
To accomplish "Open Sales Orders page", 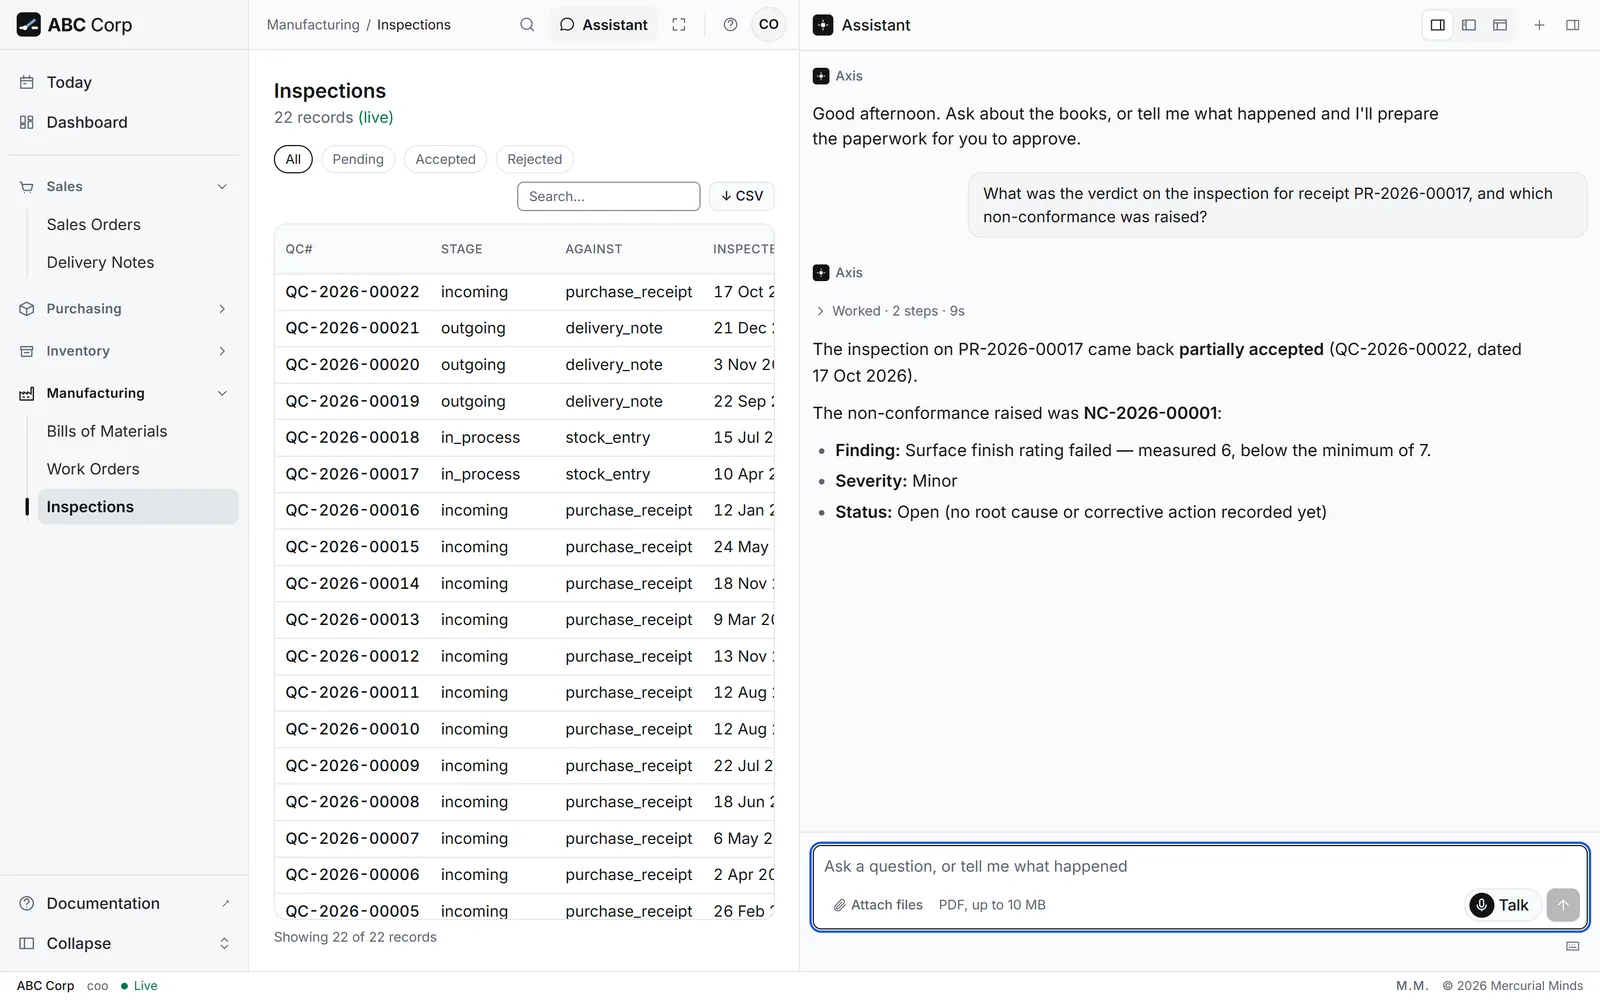I will click(138, 225).
